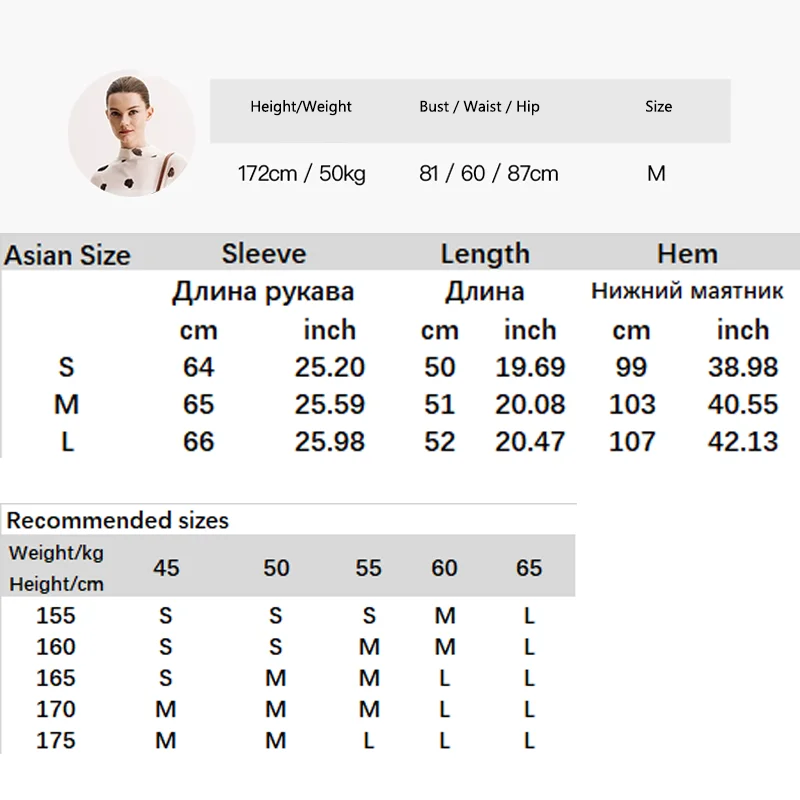Click the 155 cm height row label
800x800 pixels.
coord(56,615)
